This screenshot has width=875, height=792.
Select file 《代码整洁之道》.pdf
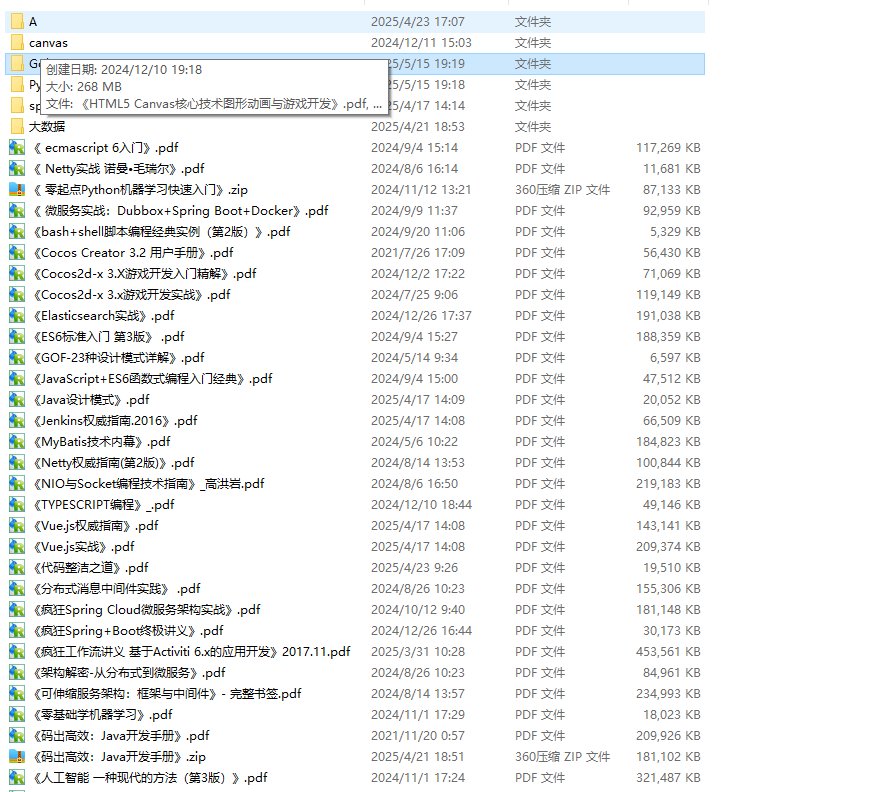point(91,568)
